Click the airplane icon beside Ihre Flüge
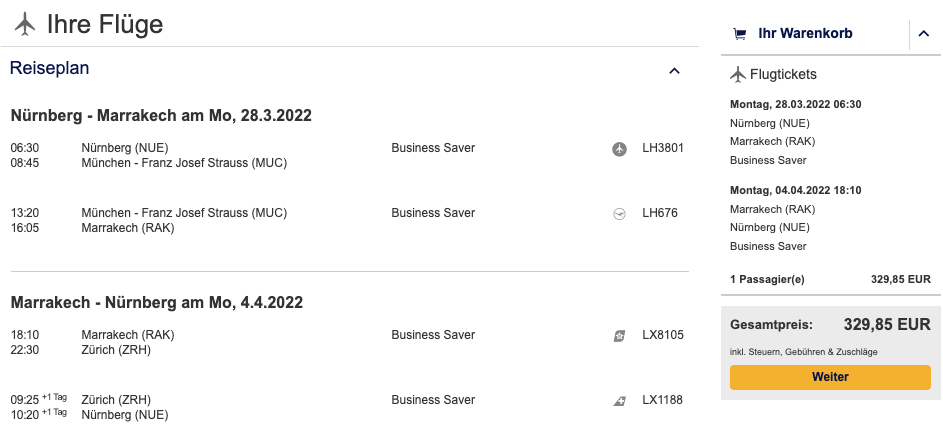 tap(25, 23)
